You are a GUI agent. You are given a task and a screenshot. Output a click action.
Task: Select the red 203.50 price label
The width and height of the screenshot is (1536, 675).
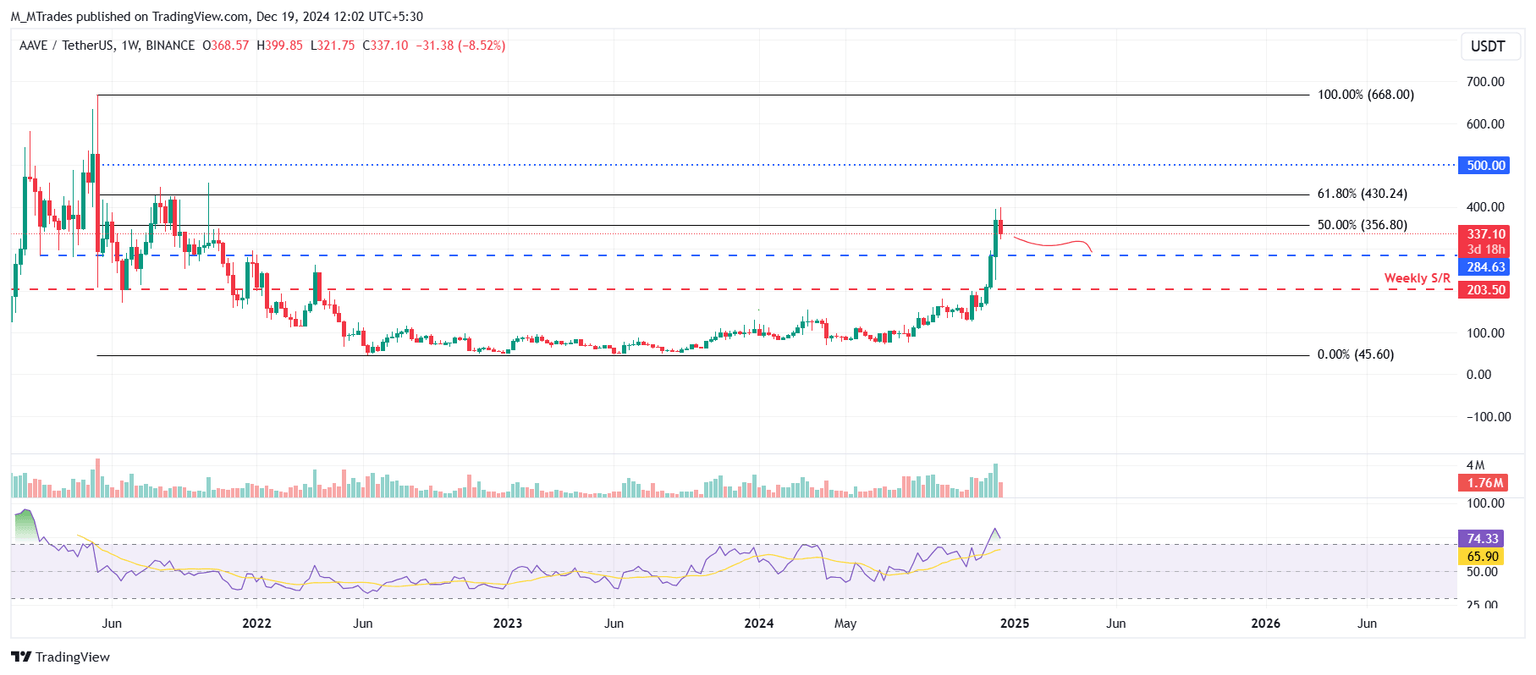point(1484,290)
